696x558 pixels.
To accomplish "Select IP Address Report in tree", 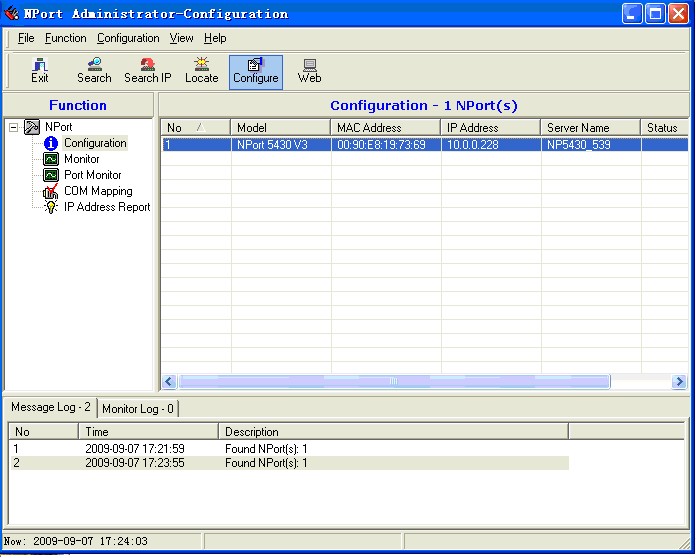I will coord(107,207).
